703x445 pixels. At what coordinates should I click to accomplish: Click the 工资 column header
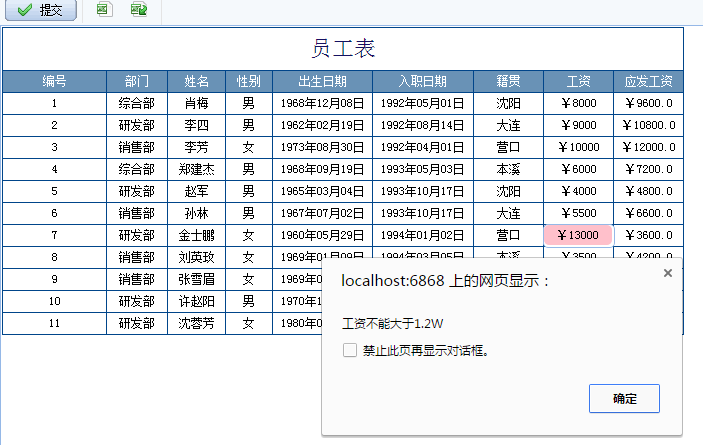(x=578, y=81)
